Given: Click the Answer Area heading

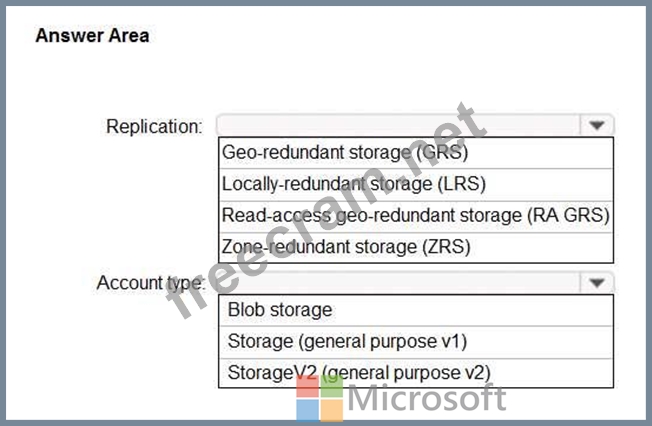Looking at the screenshot, I should 92,35.
